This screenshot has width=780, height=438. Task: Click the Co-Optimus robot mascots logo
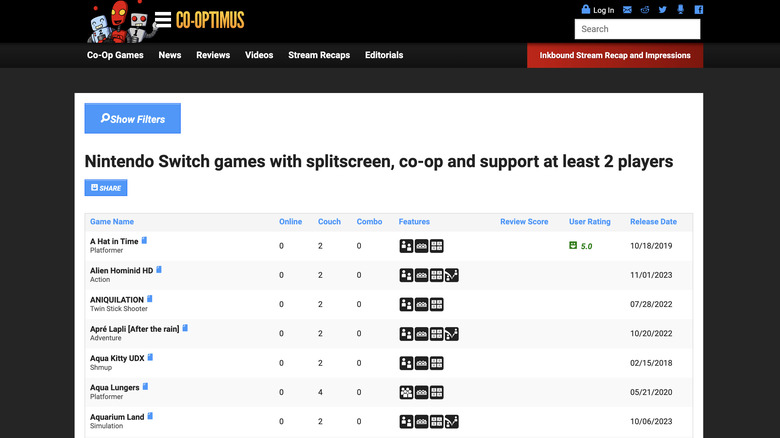point(120,22)
